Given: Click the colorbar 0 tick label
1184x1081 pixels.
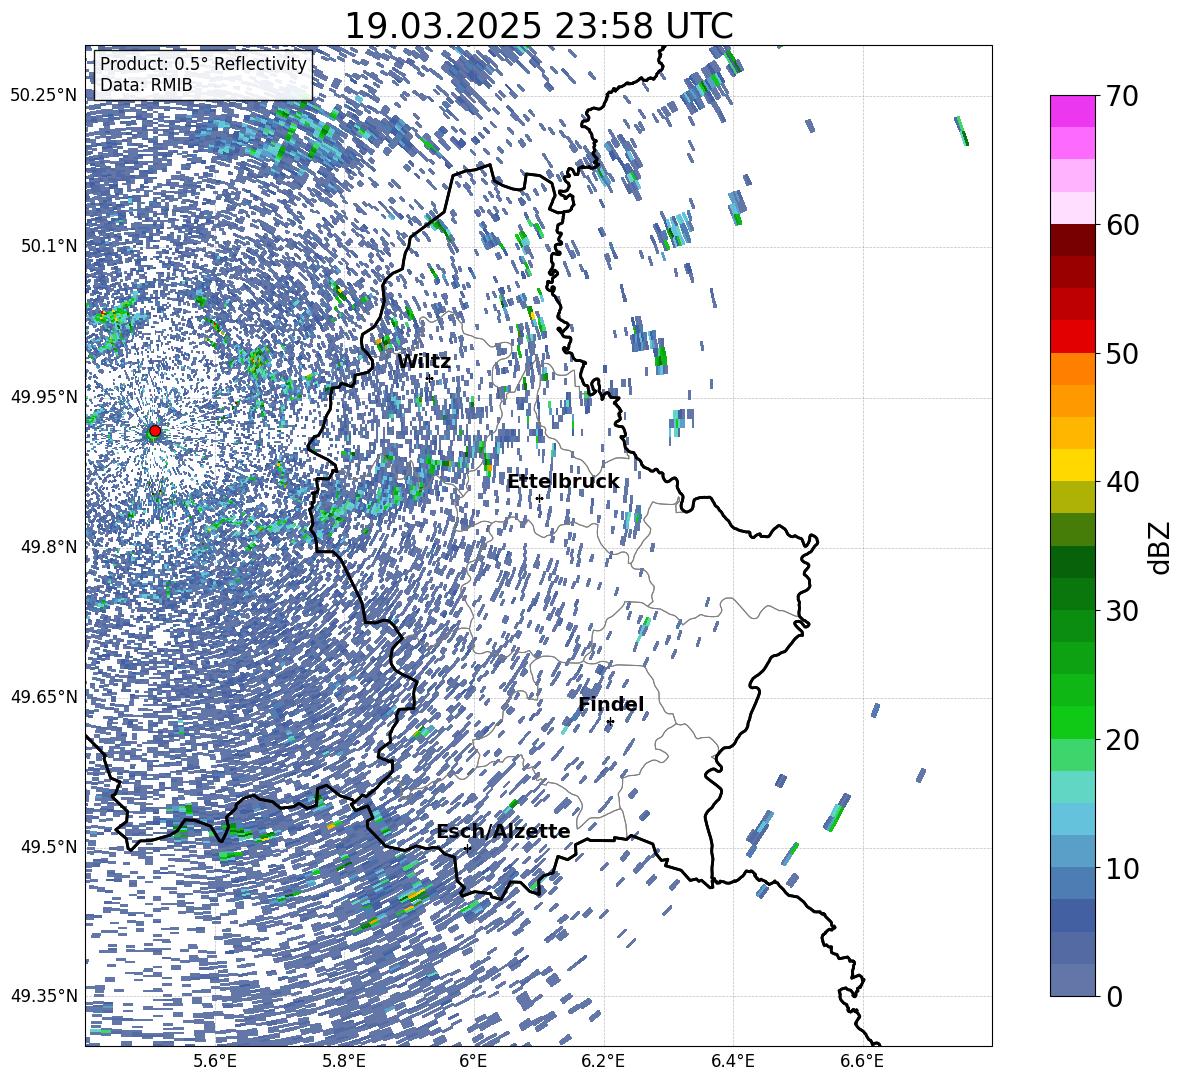Looking at the screenshot, I should [1114, 996].
